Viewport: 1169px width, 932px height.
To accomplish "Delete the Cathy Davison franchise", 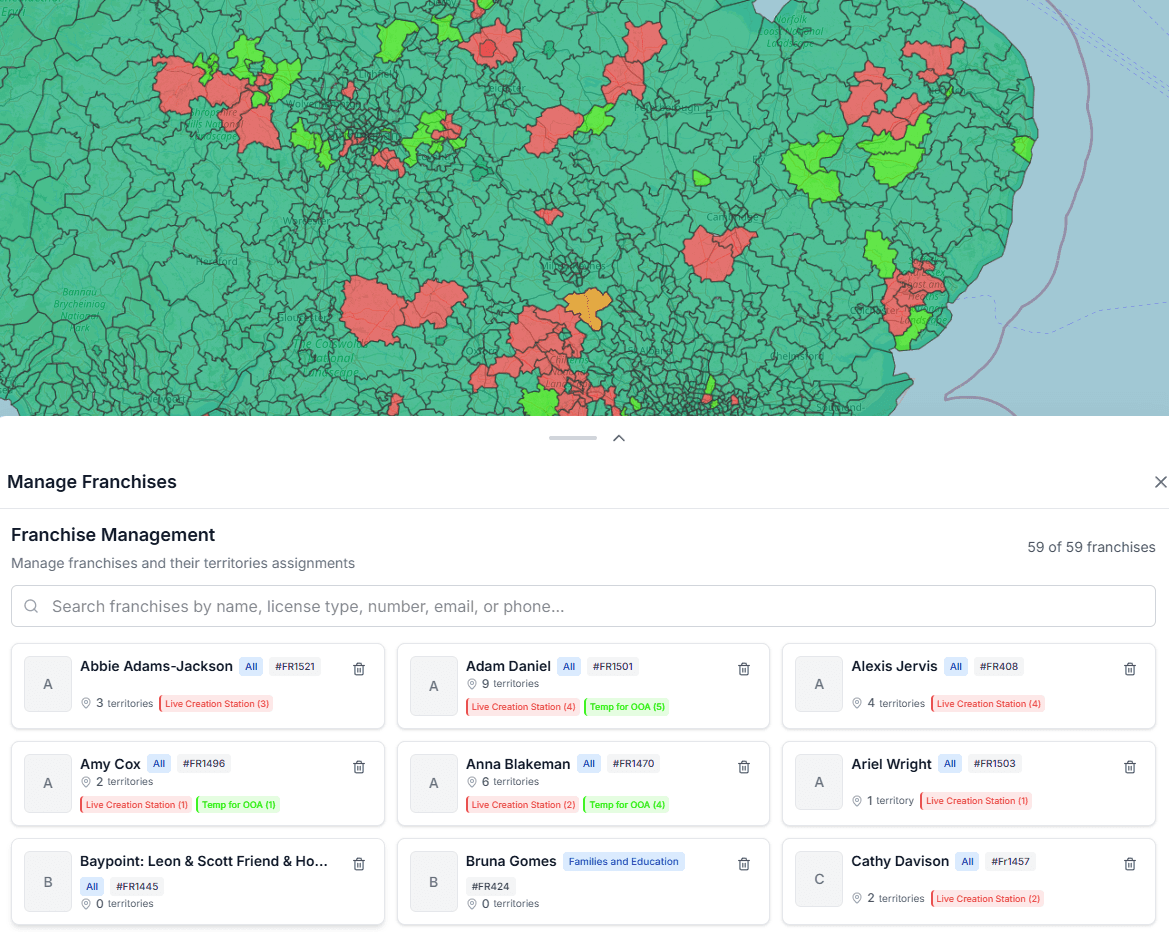I will pyautogui.click(x=1130, y=863).
